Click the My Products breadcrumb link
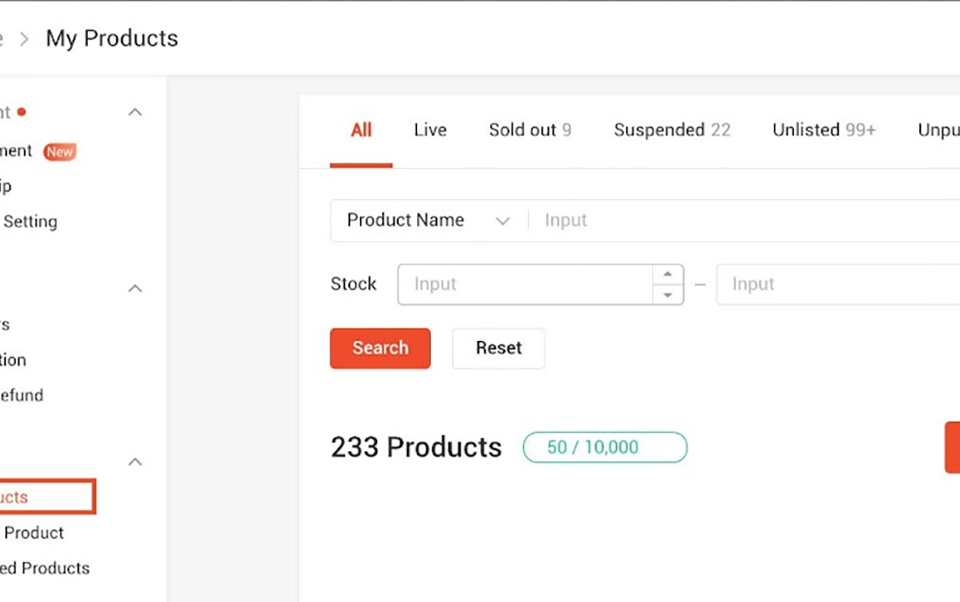Image resolution: width=960 pixels, height=602 pixels. click(111, 38)
